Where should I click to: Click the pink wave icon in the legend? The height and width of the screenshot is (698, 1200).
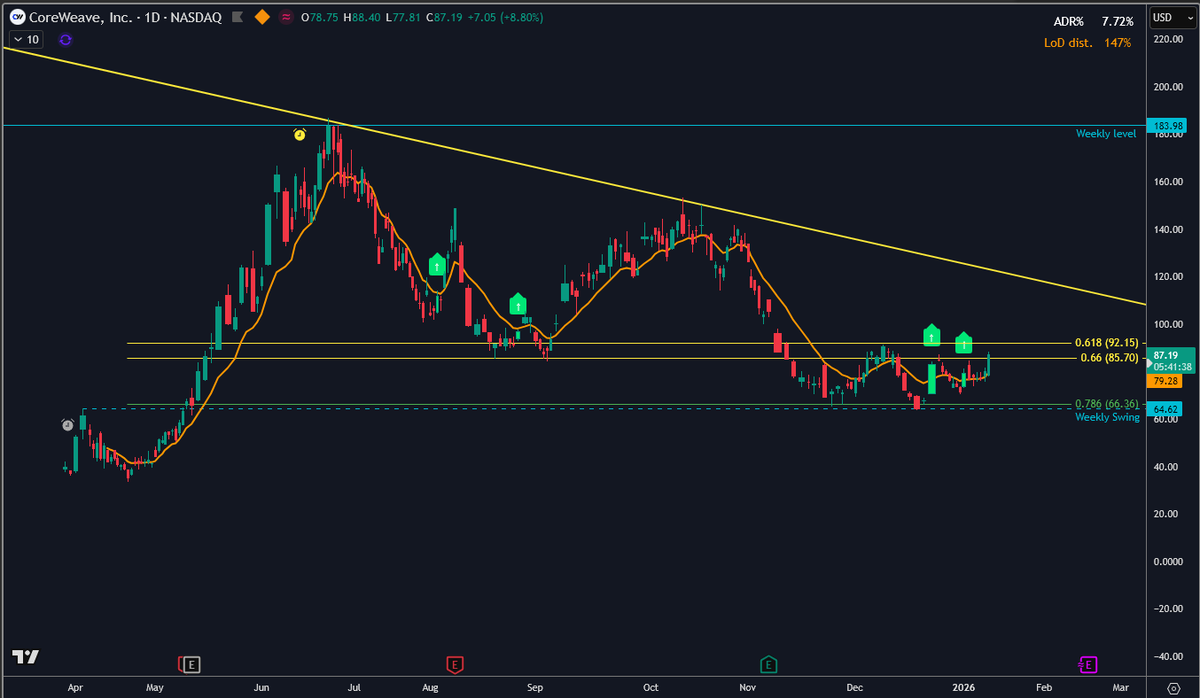coord(286,18)
